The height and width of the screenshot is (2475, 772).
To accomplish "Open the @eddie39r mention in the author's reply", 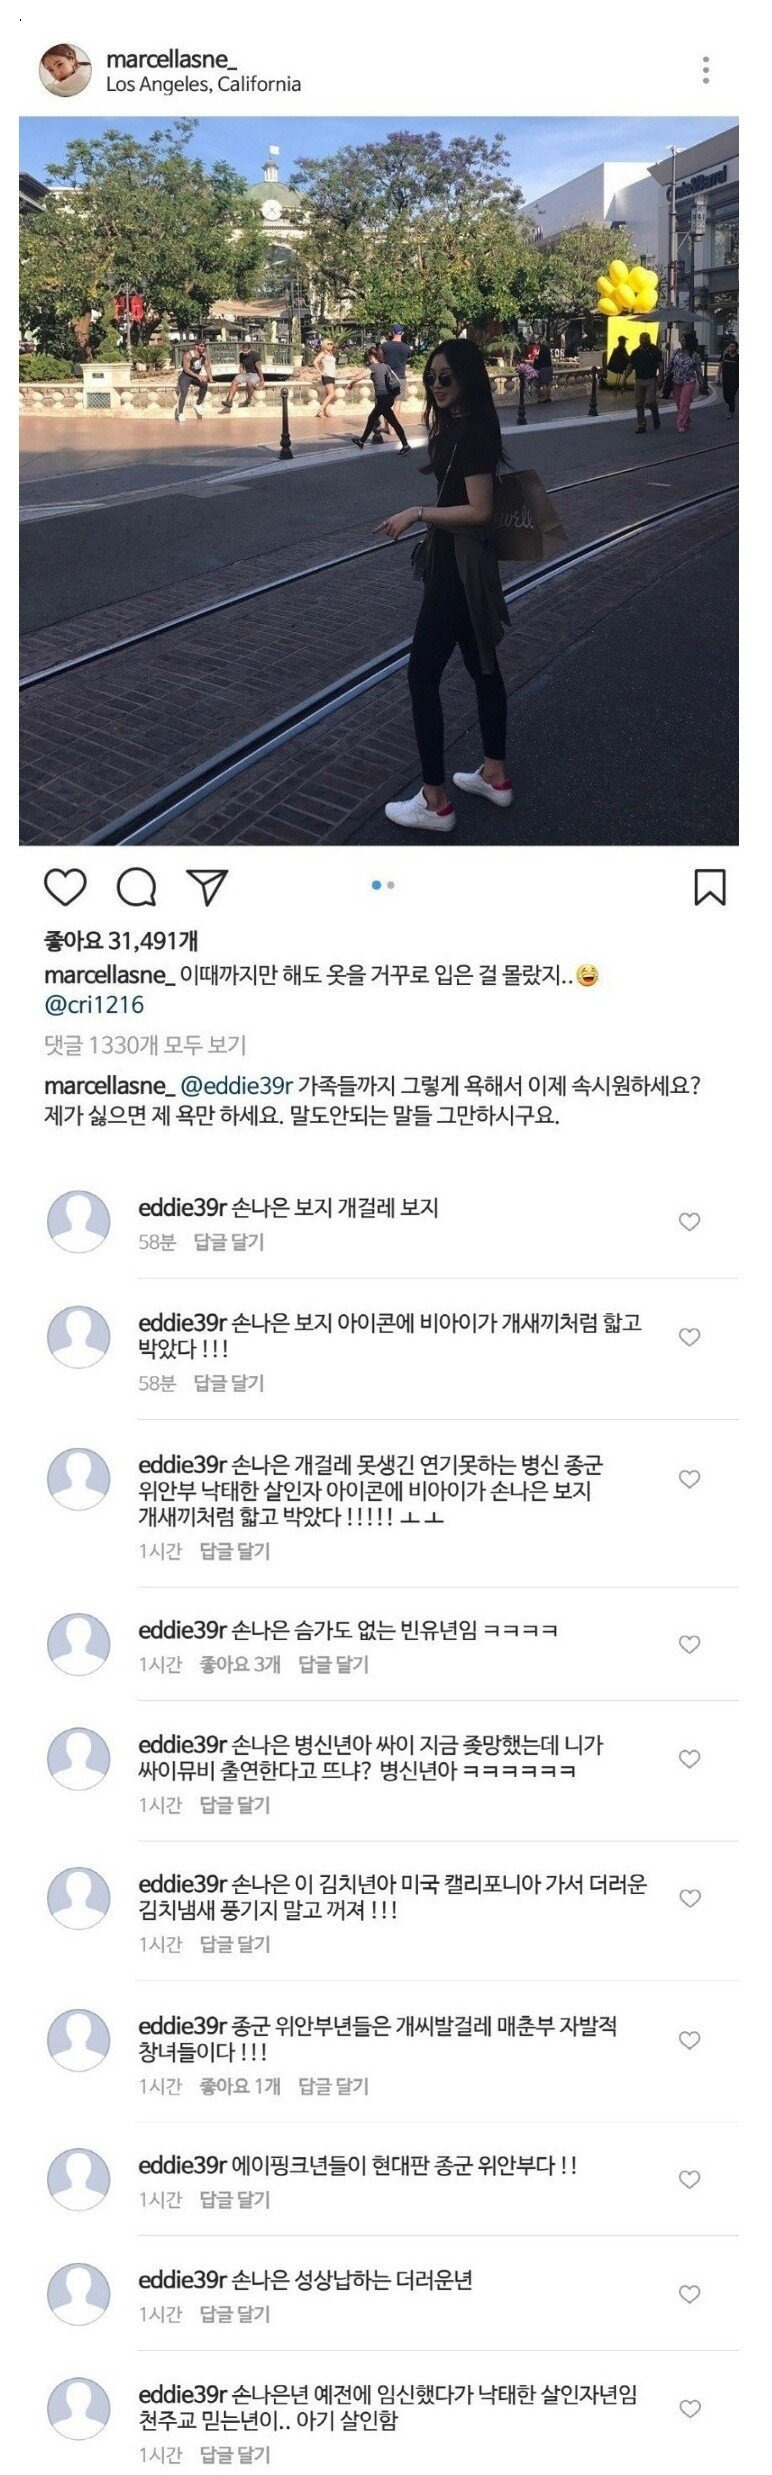I will 236,1086.
